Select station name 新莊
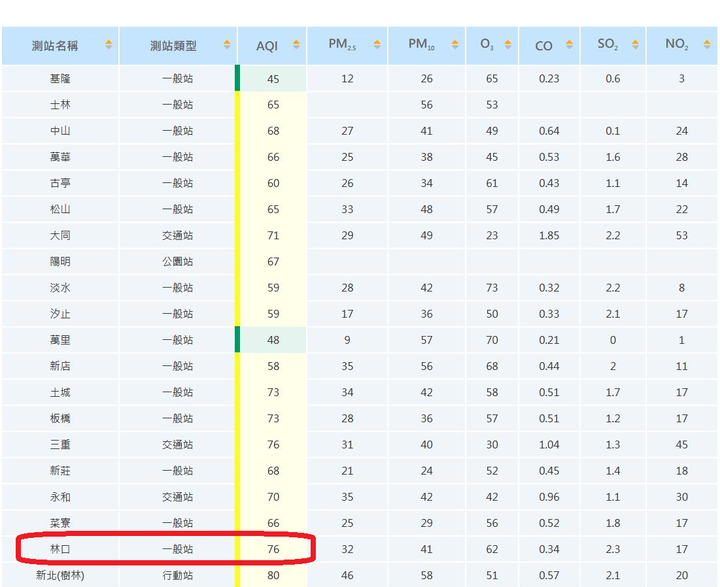Screen dimensions: 720x587 pos(60,471)
